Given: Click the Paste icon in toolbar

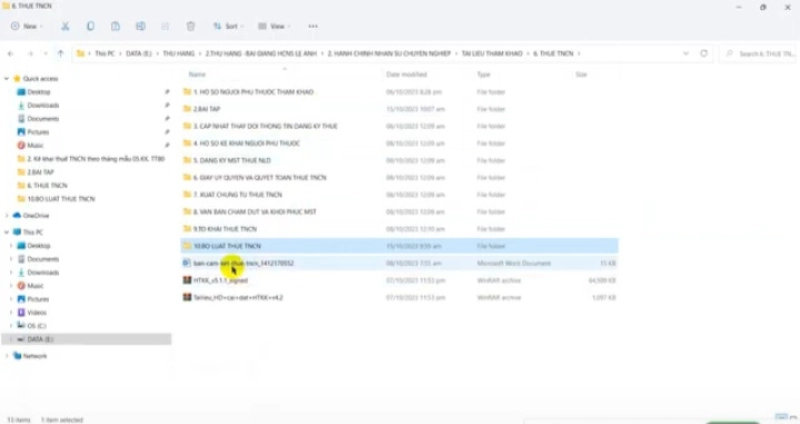Looking at the screenshot, I should pos(115,26).
